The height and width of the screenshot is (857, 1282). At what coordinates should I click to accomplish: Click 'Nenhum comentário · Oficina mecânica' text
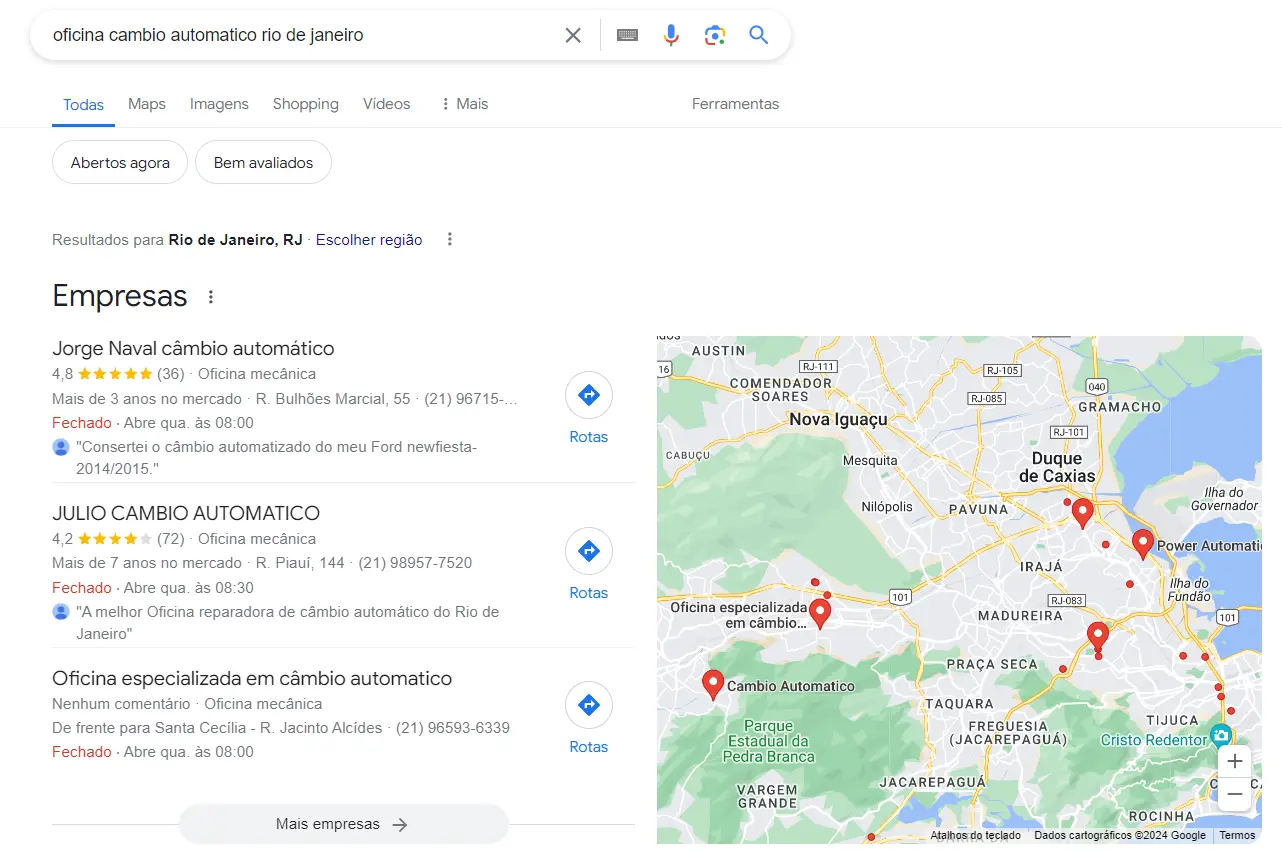click(187, 704)
